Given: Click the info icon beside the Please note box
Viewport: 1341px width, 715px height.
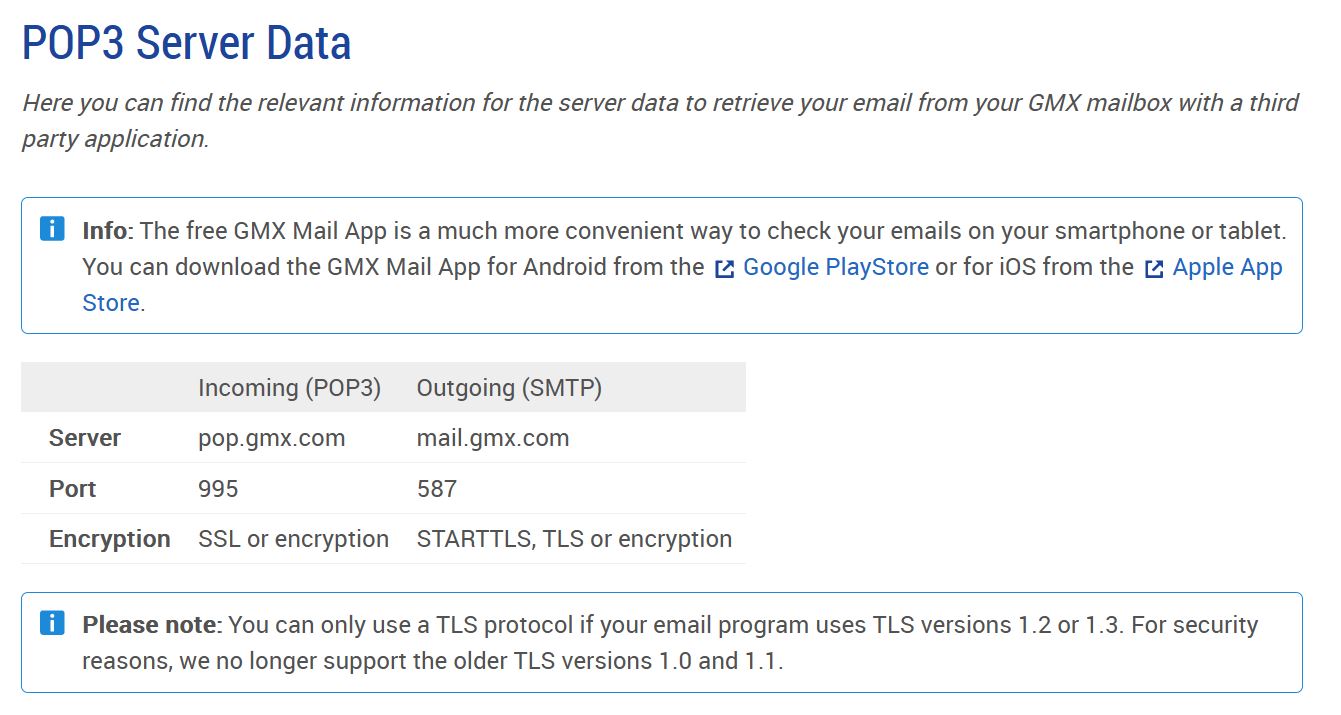Looking at the screenshot, I should (x=52, y=623).
